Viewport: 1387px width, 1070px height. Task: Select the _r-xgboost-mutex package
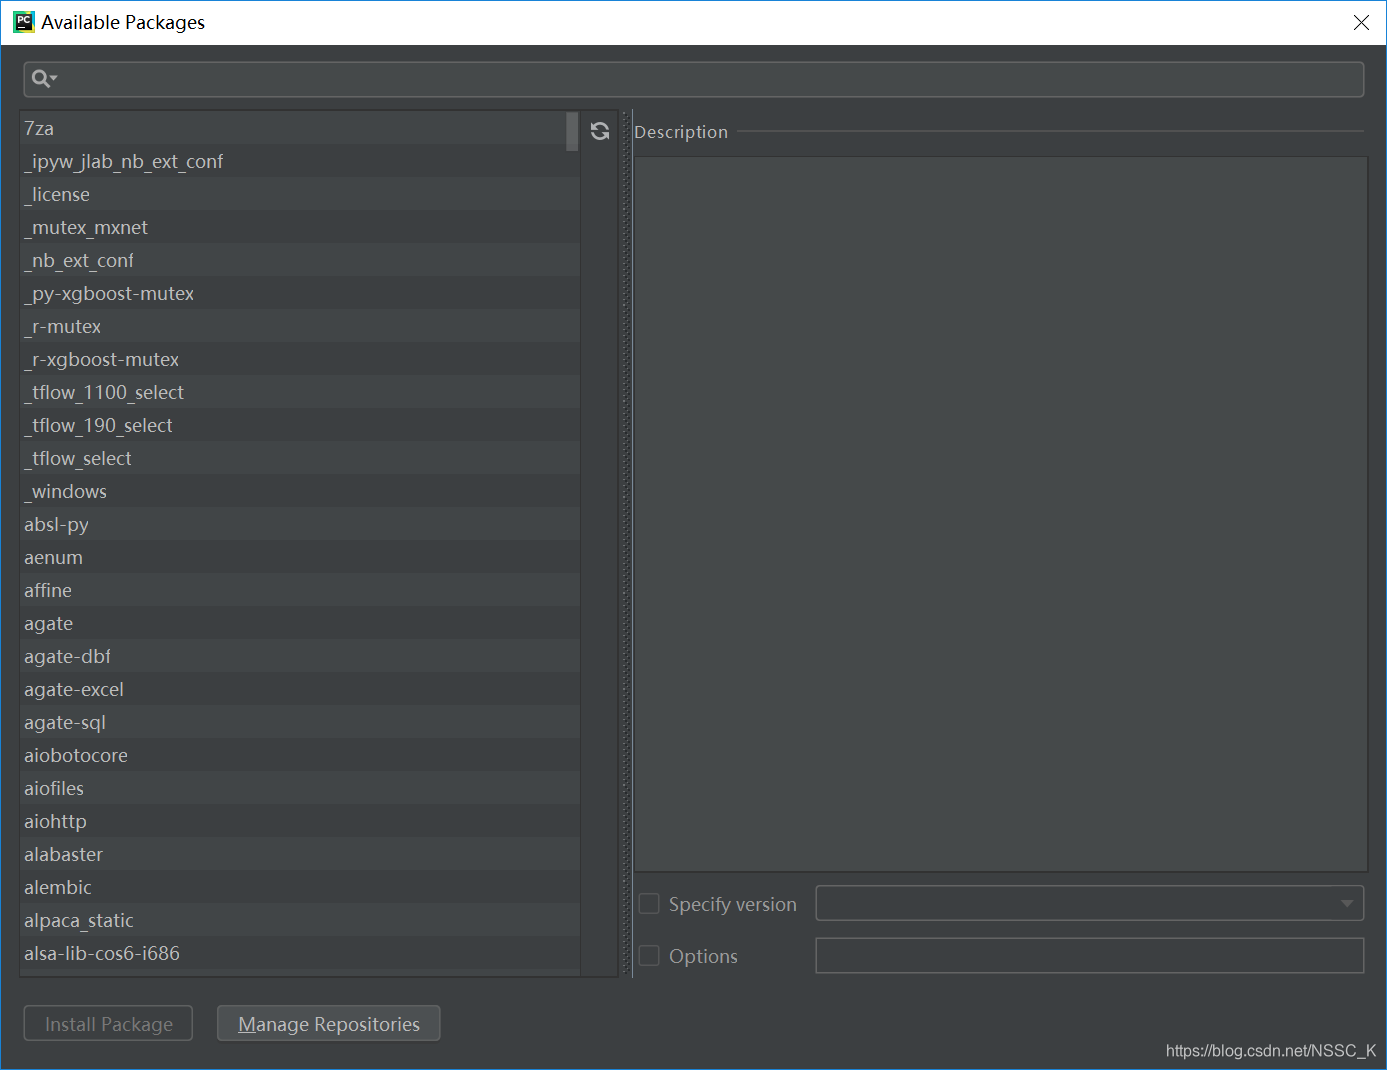300,359
